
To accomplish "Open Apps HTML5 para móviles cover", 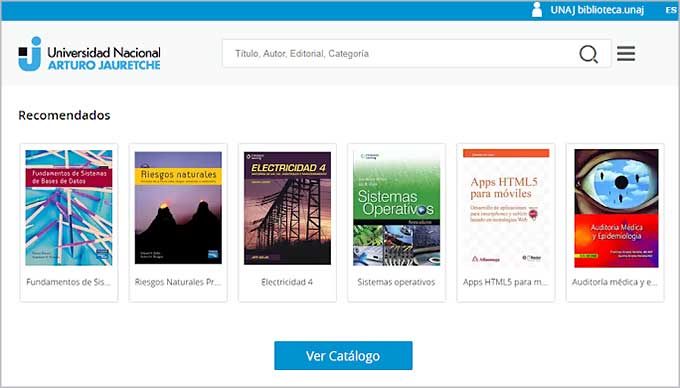I will coord(506,208).
